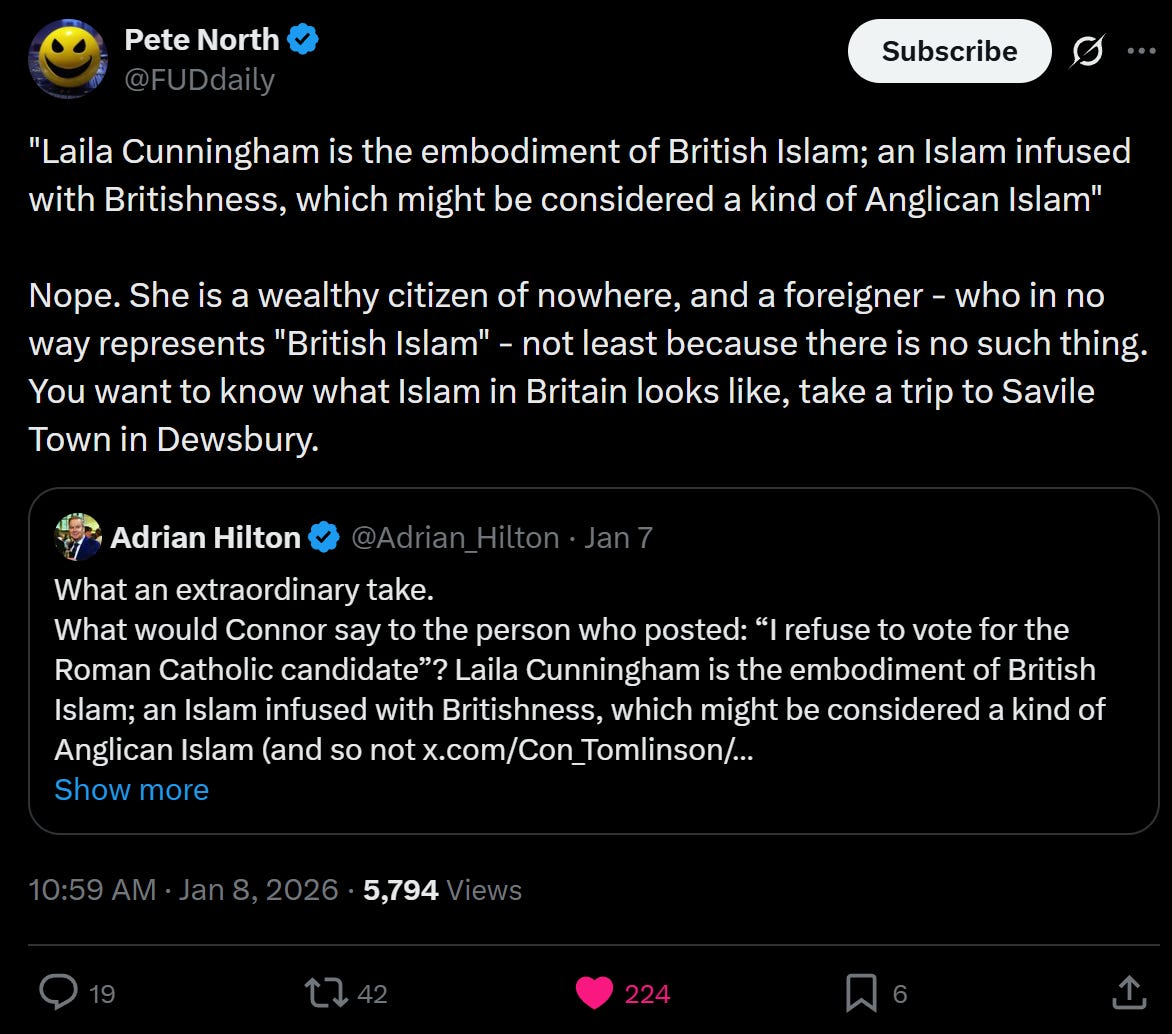Click Adrian Hilton's blue verified badge

(x=323, y=538)
